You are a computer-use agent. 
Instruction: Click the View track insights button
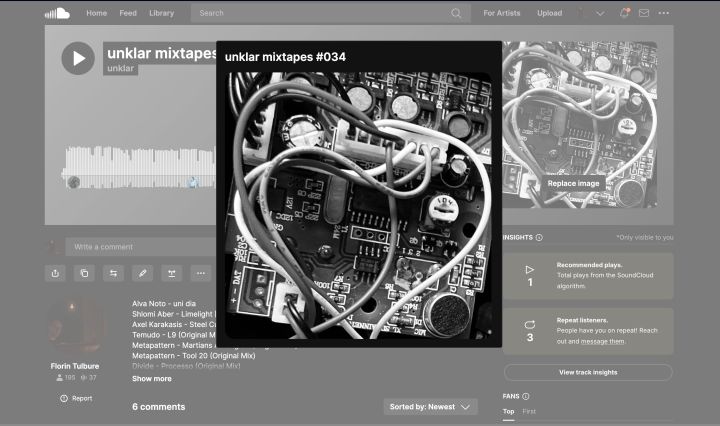(587, 372)
